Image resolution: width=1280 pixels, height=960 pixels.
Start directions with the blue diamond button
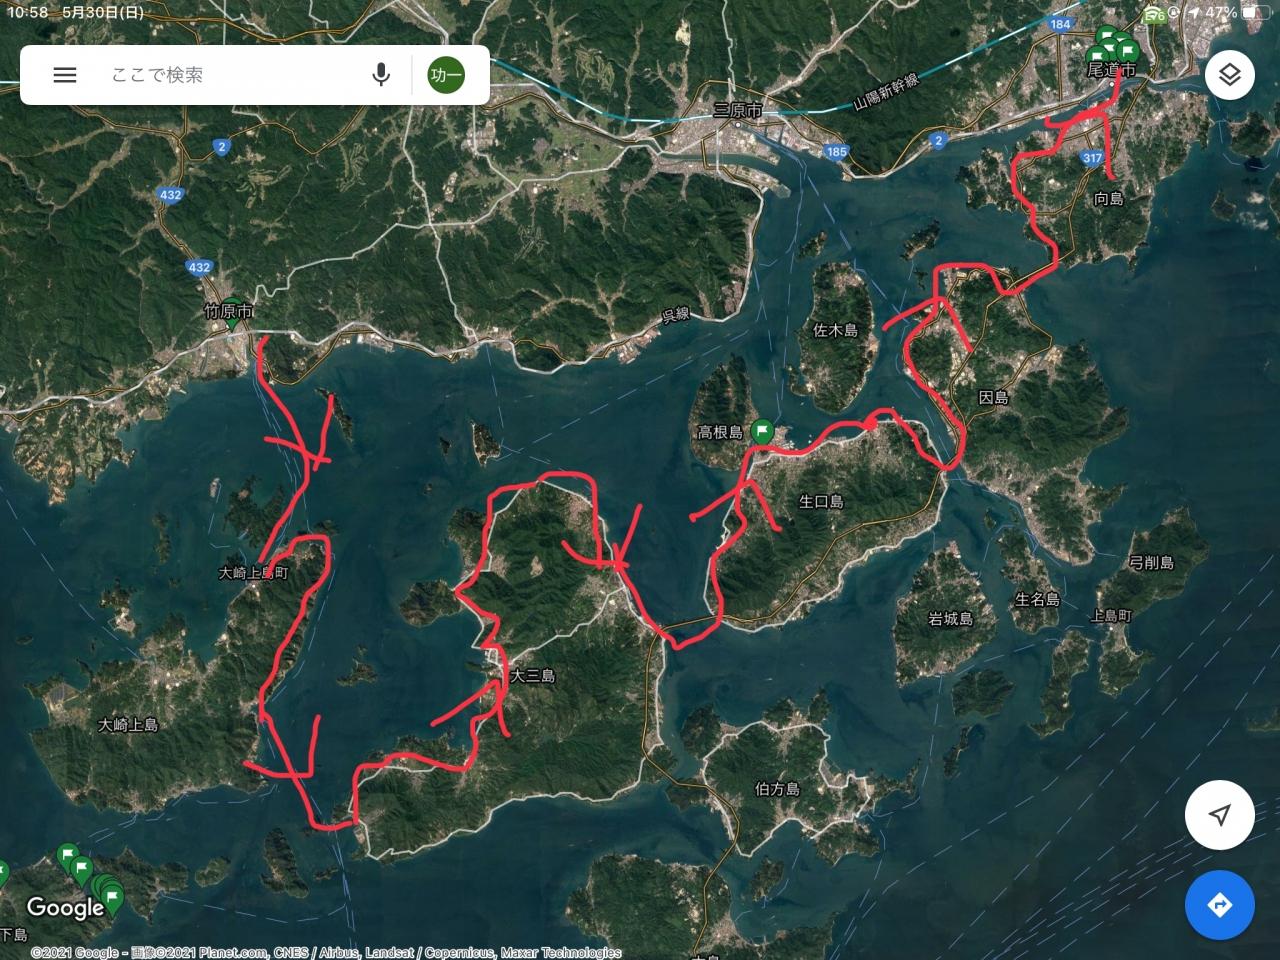point(1219,906)
